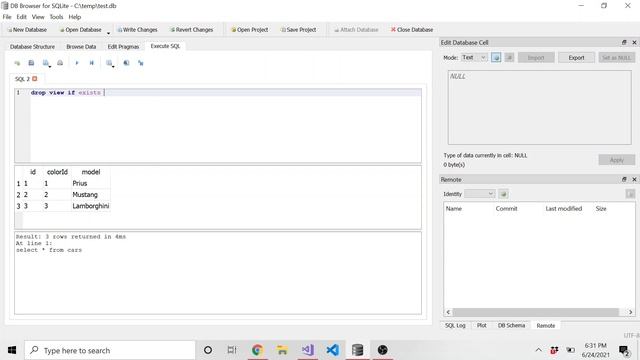The width and height of the screenshot is (640, 360).
Task: Click the SQL editor text line
Action: (226, 93)
